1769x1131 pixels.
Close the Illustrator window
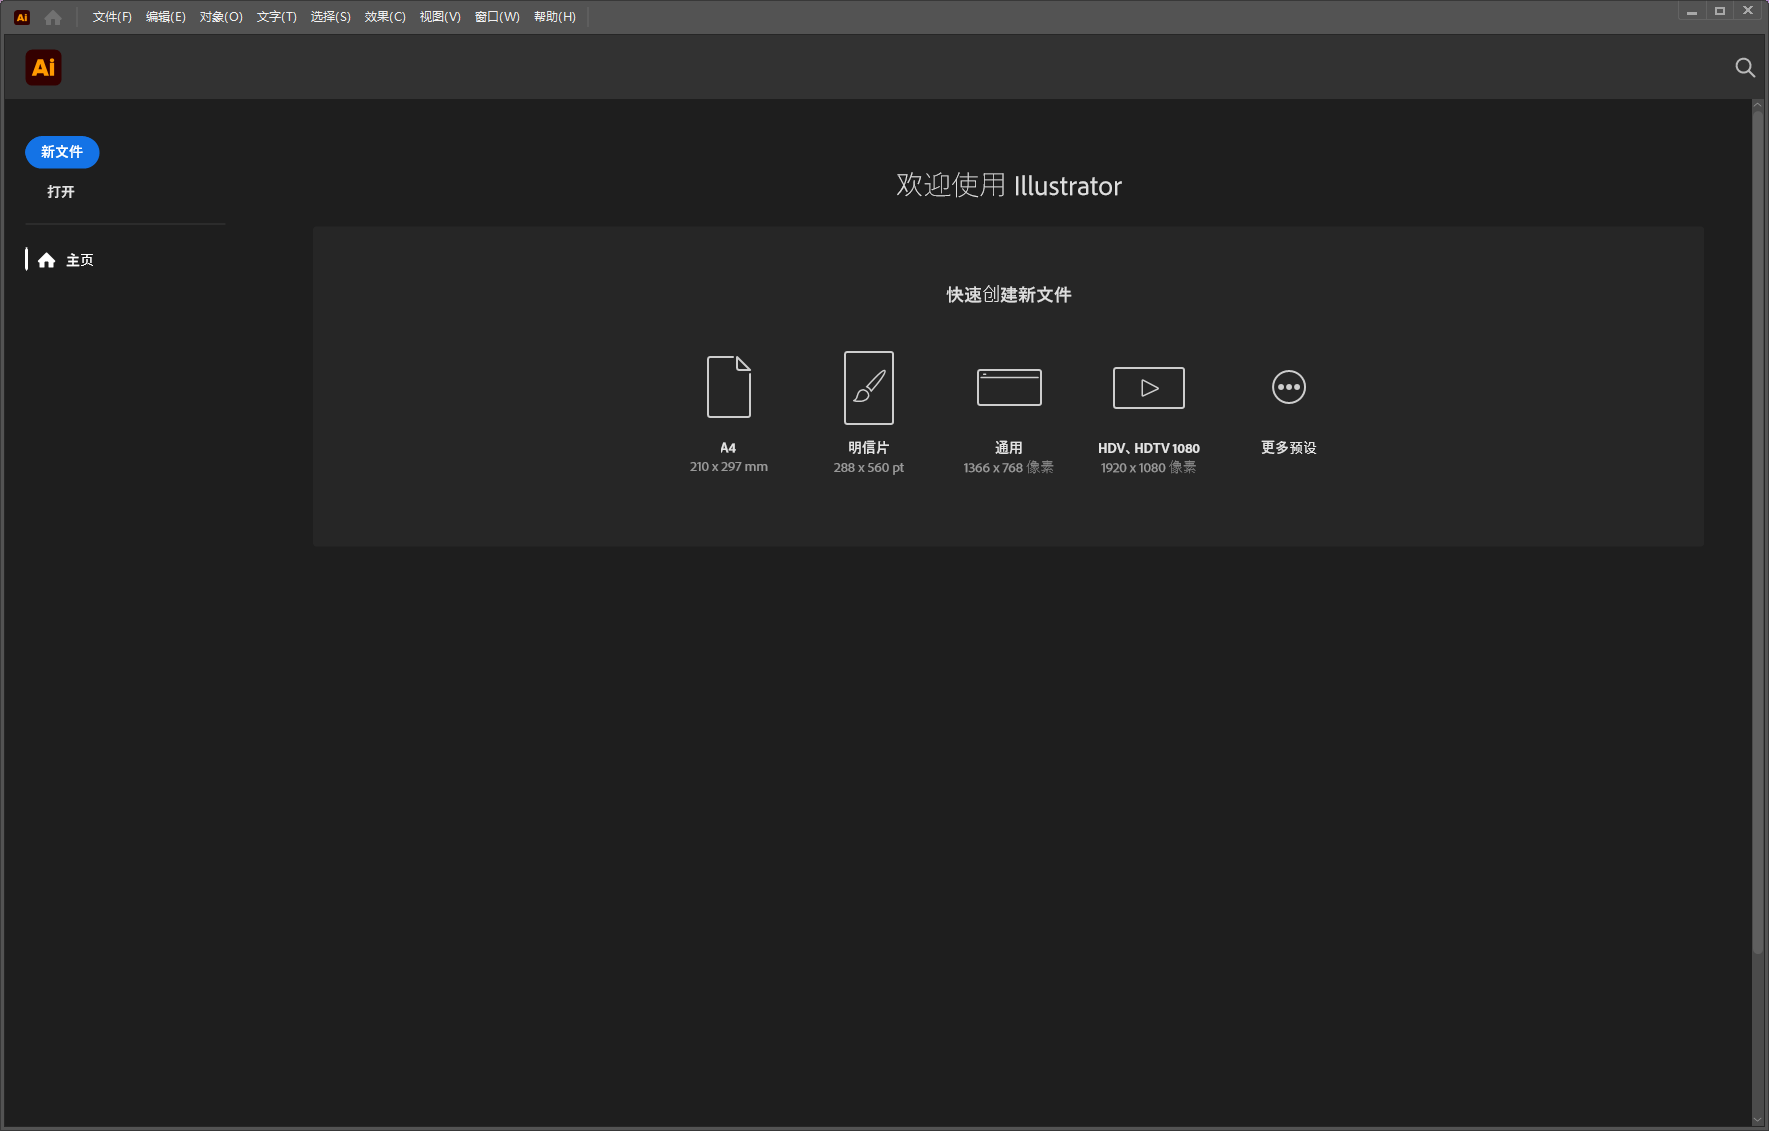click(1747, 12)
